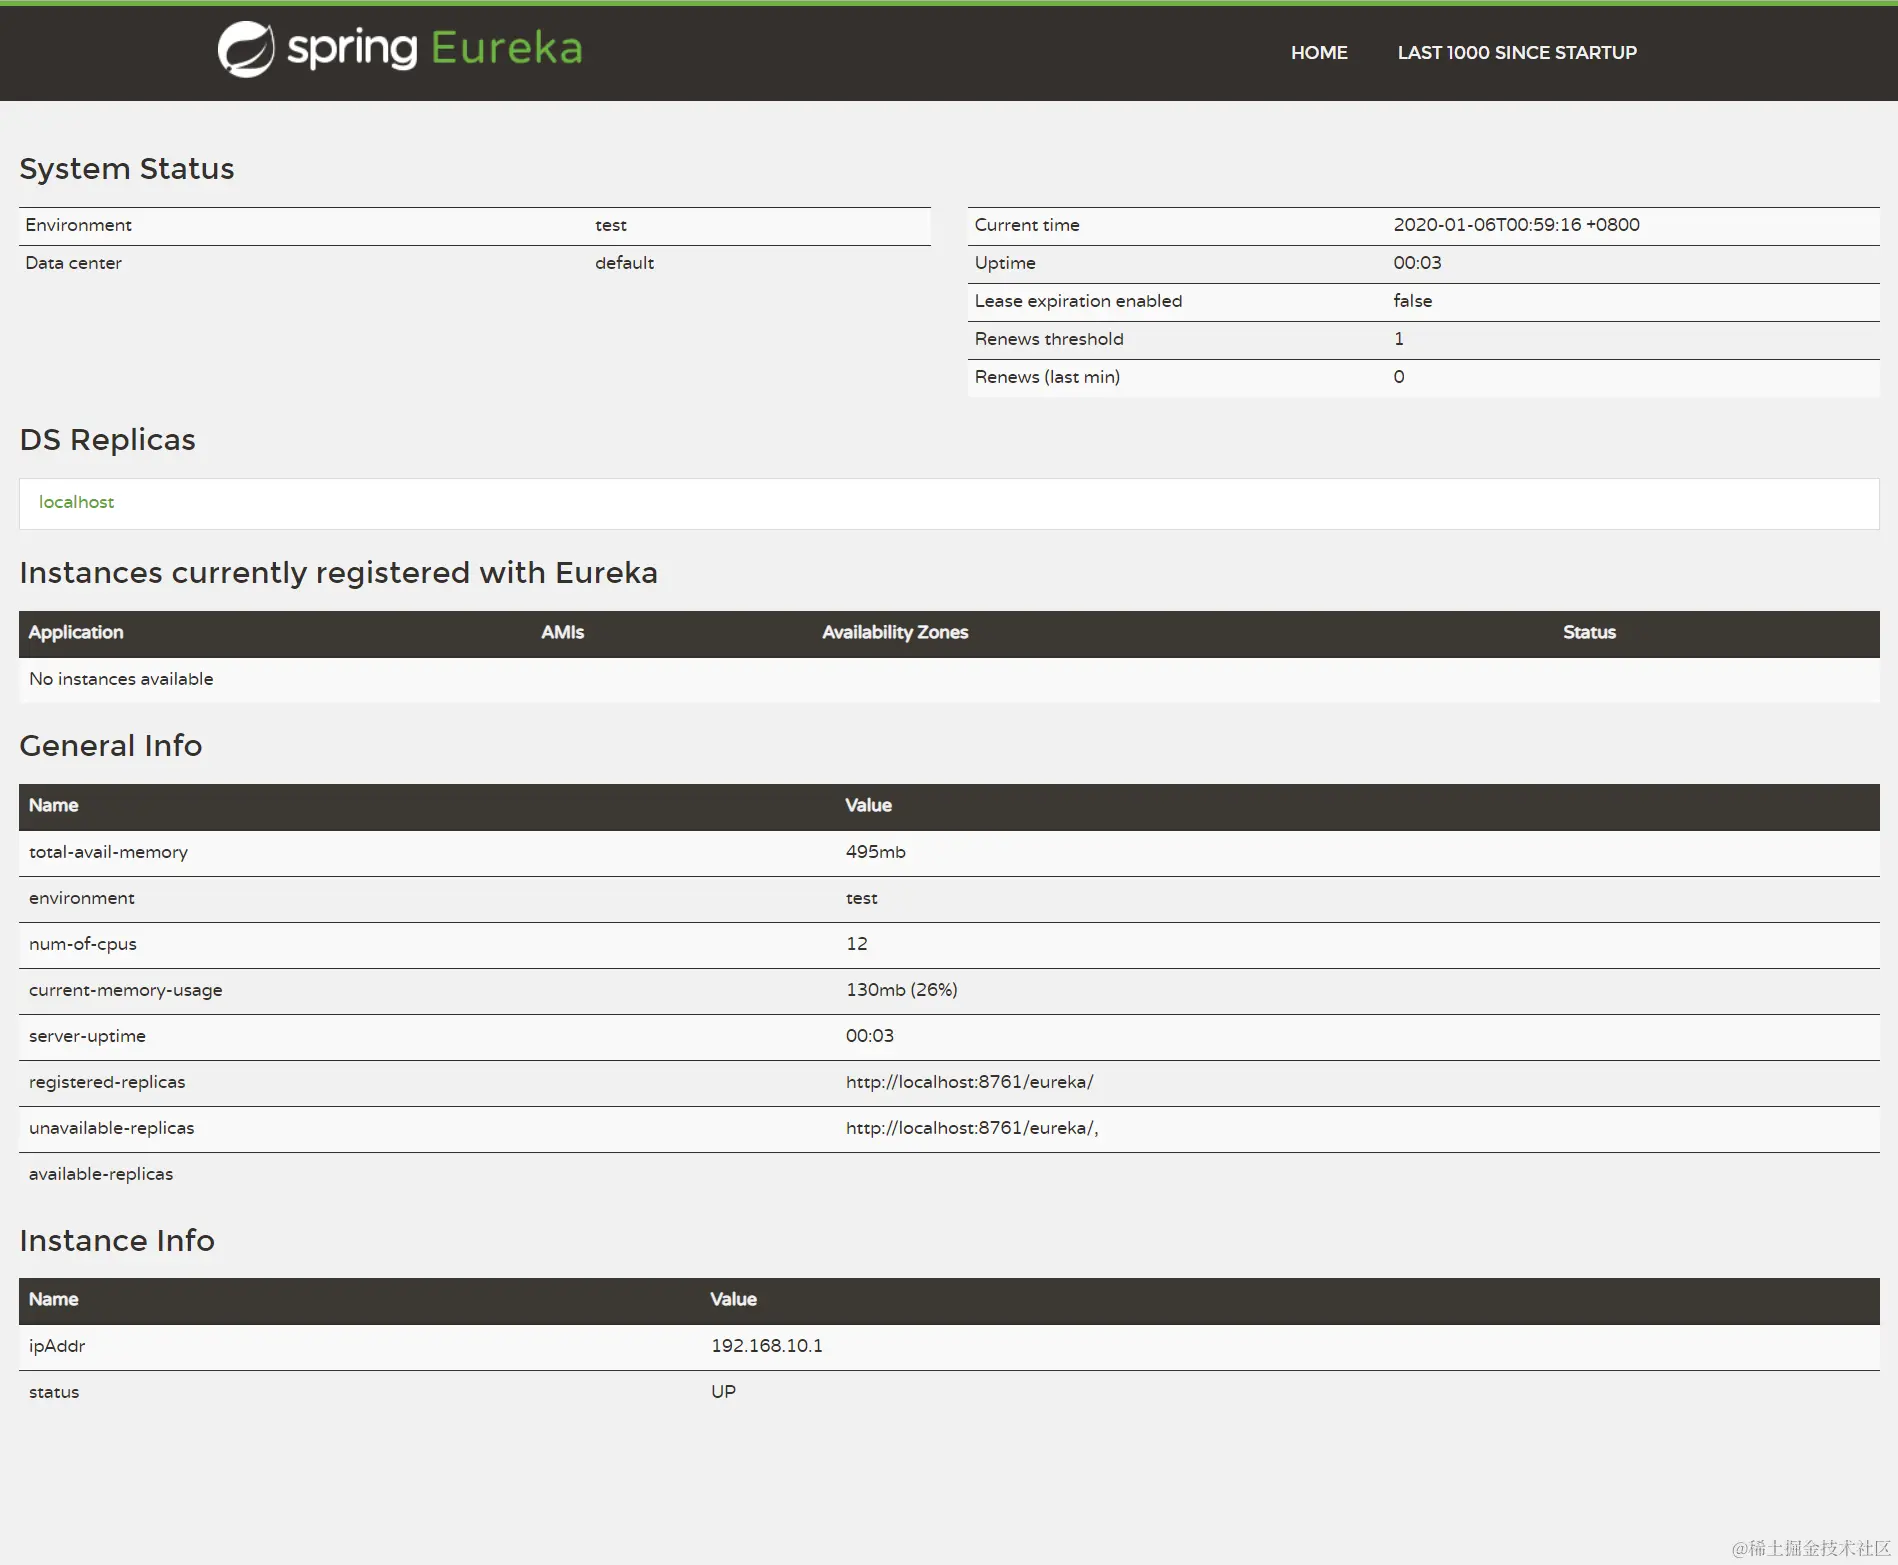Click the registered-replicas URL http://localhost:8761/eureka/
This screenshot has width=1898, height=1565.
point(969,1082)
